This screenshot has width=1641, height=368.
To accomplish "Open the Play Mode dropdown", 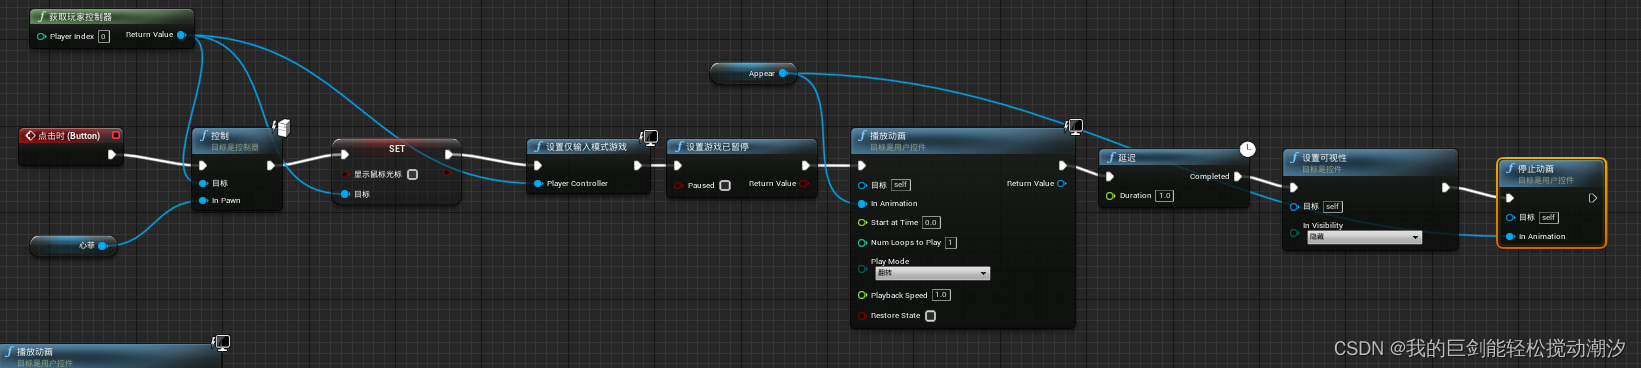I will pyautogui.click(x=932, y=273).
